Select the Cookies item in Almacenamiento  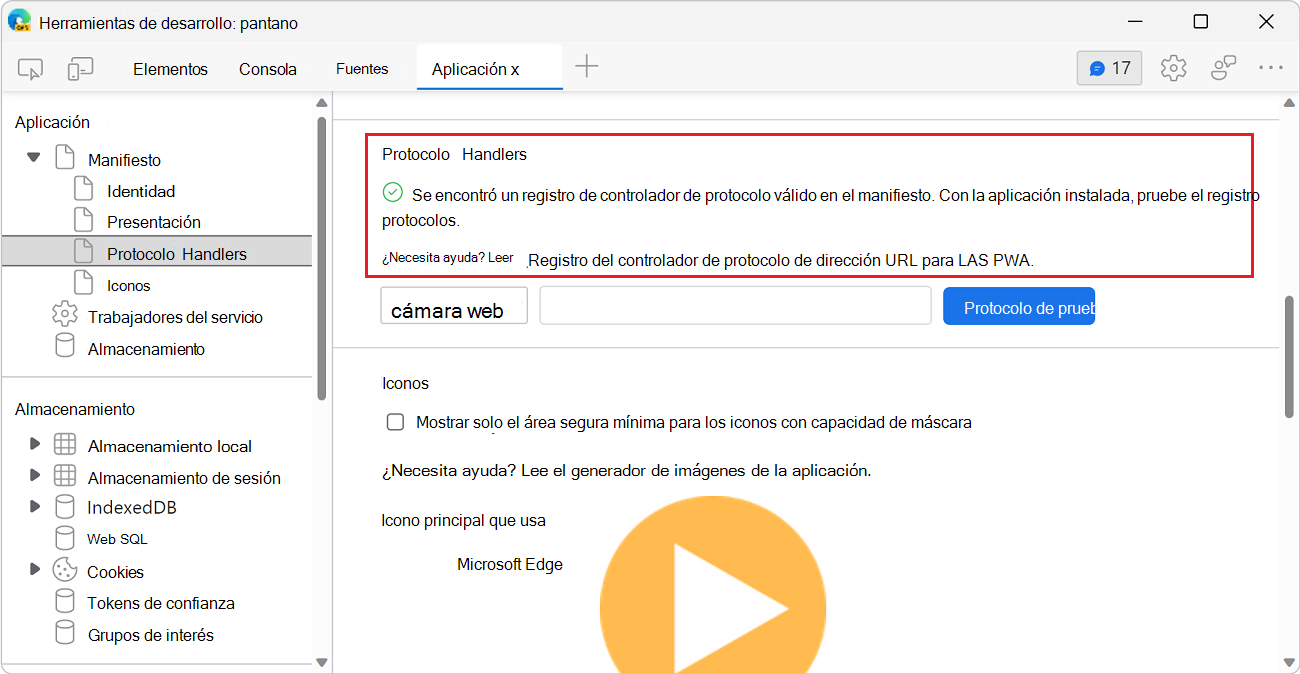click(x=113, y=570)
